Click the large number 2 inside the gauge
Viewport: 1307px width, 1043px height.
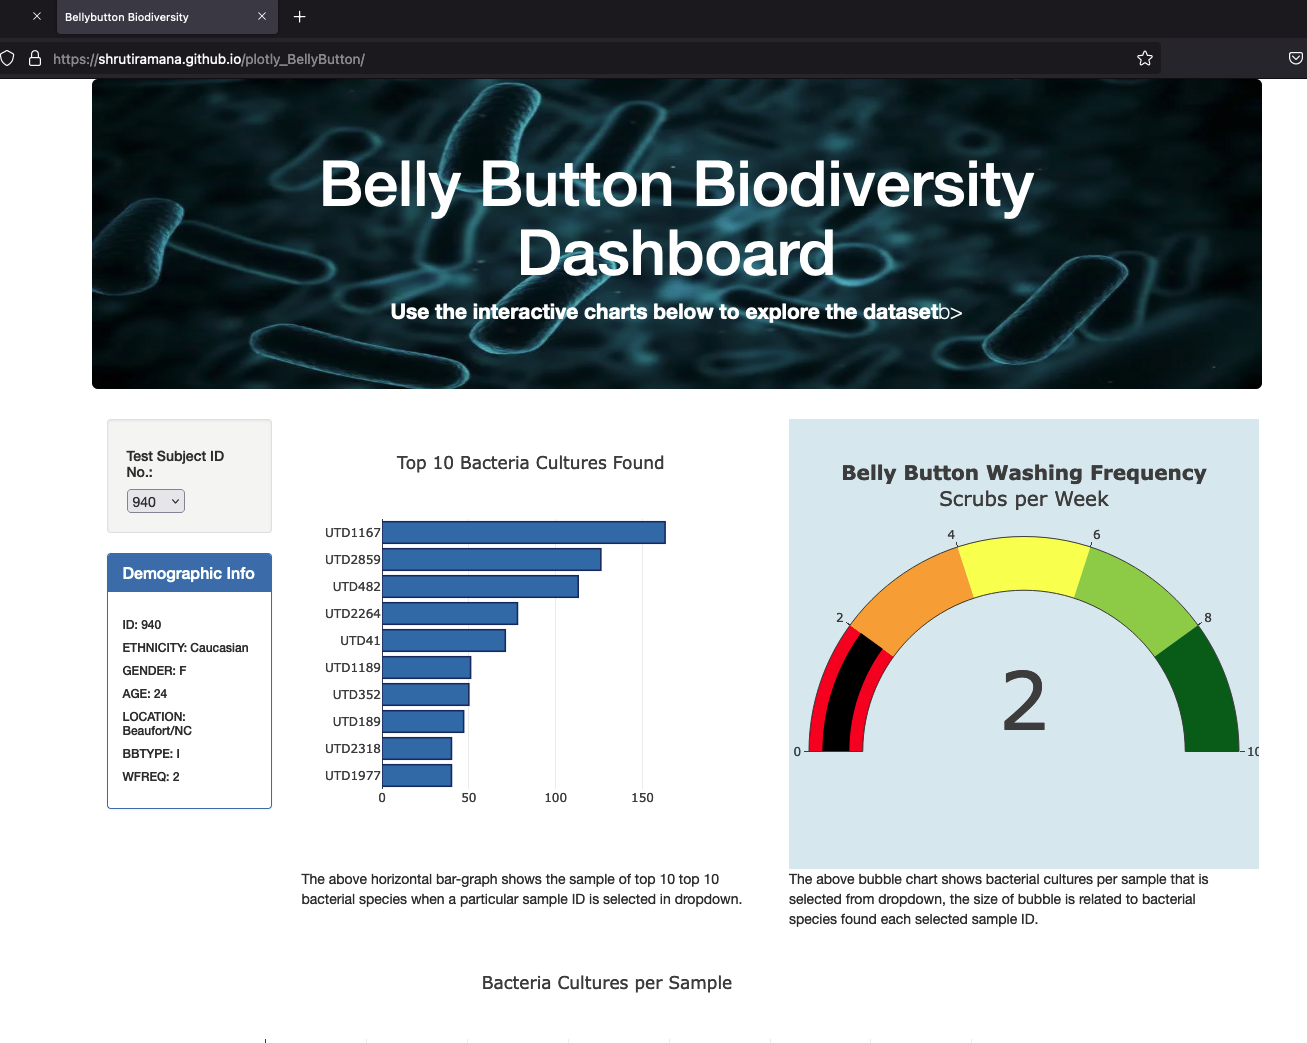click(x=1023, y=699)
